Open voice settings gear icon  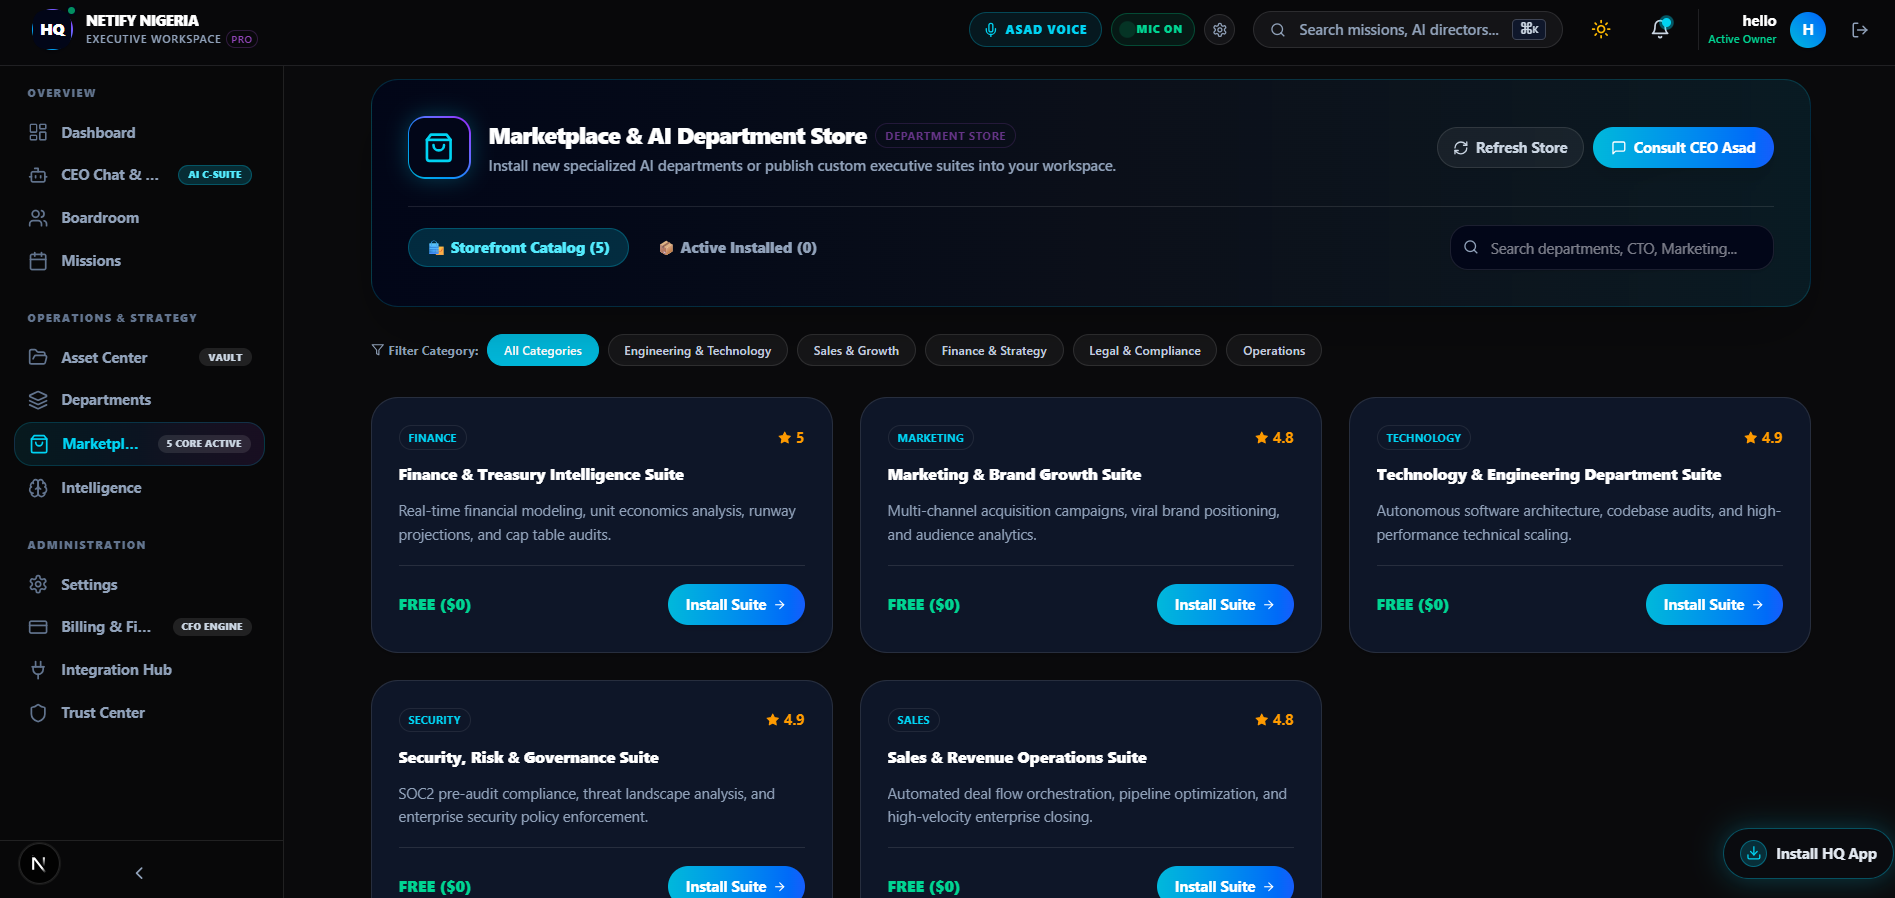(x=1219, y=30)
